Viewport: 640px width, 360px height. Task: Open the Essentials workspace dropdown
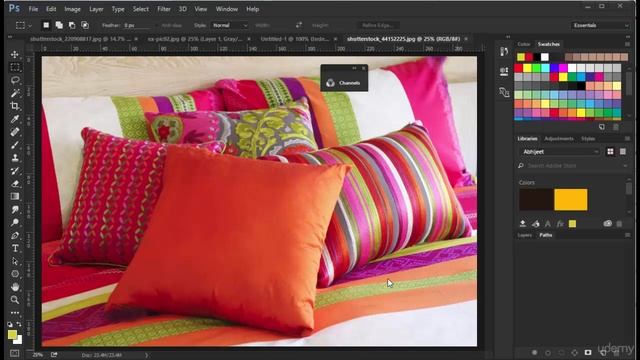pyautogui.click(x=600, y=25)
